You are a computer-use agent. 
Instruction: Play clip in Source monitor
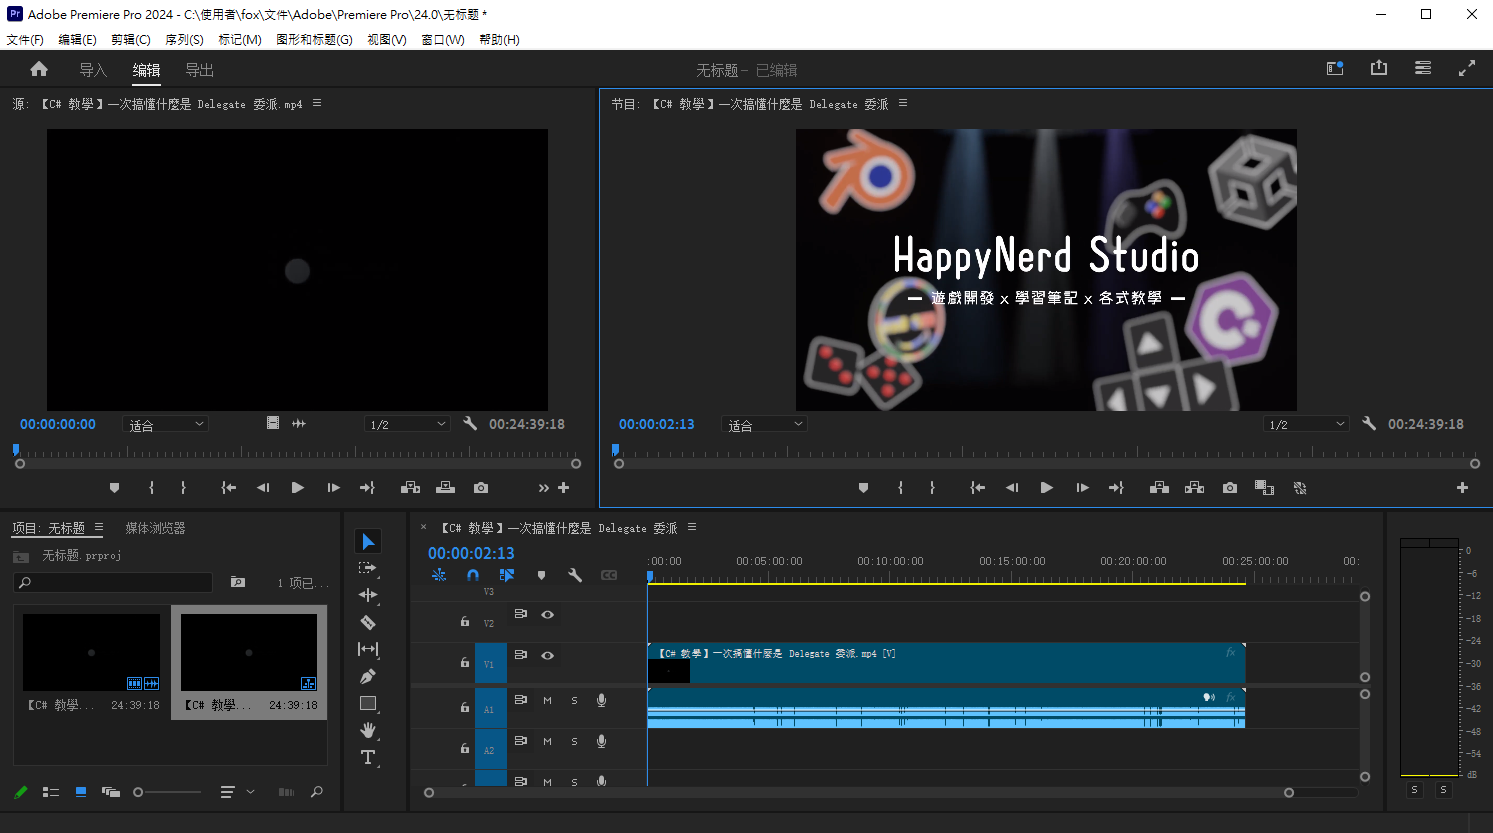click(298, 488)
